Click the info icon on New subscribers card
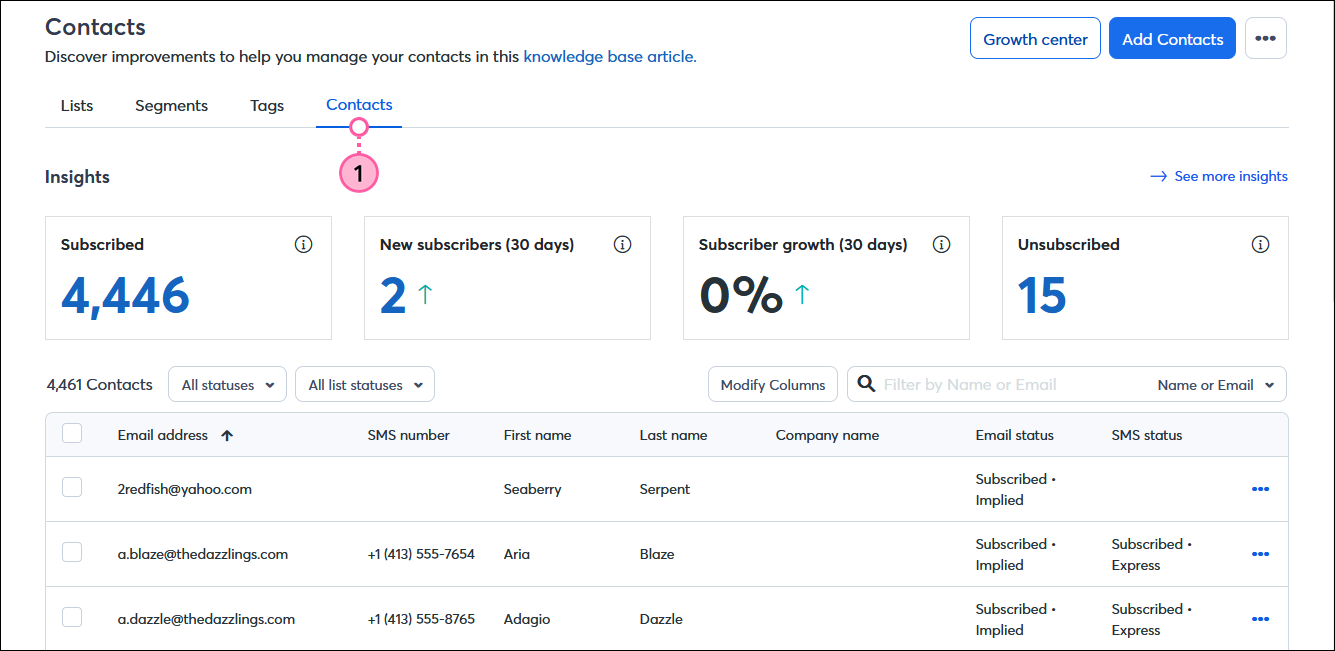The image size is (1335, 651). (x=623, y=244)
